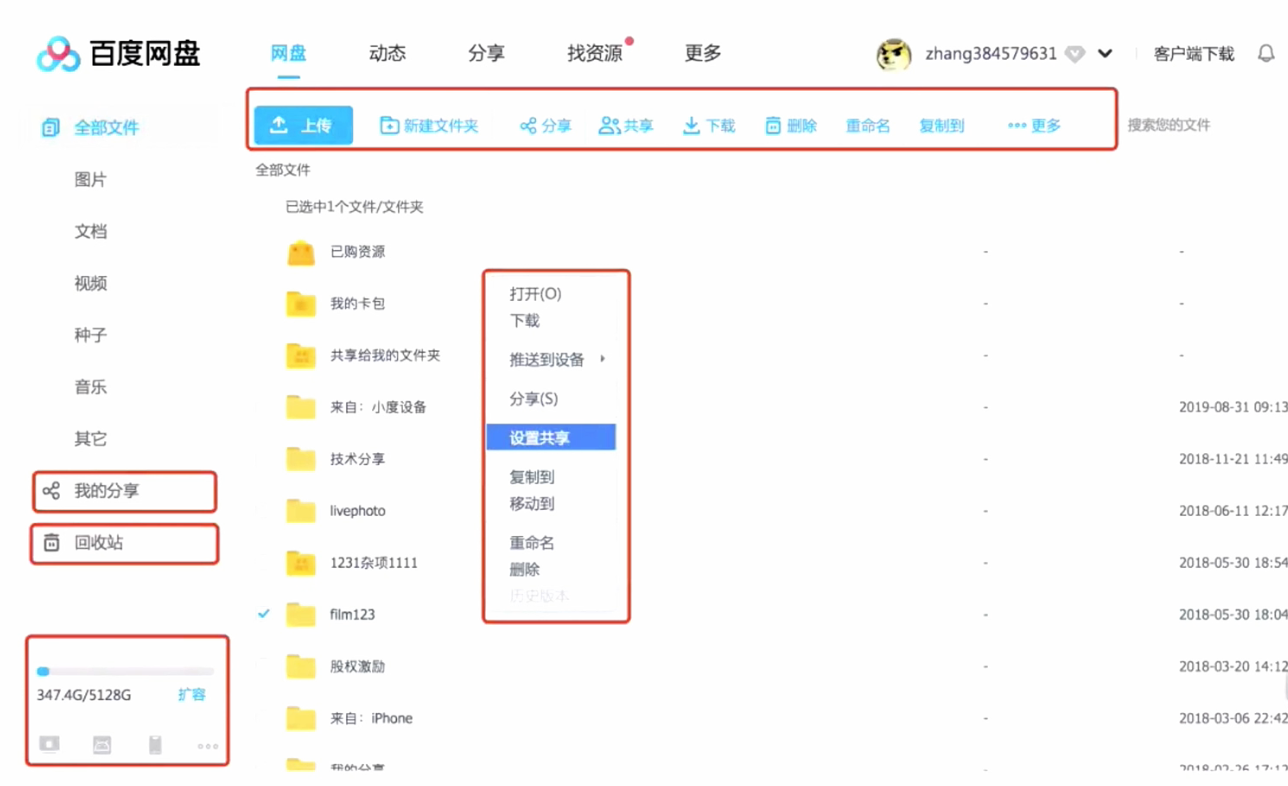Choose 下载 in the context menu
The image size is (1288, 786).
[x=524, y=321]
